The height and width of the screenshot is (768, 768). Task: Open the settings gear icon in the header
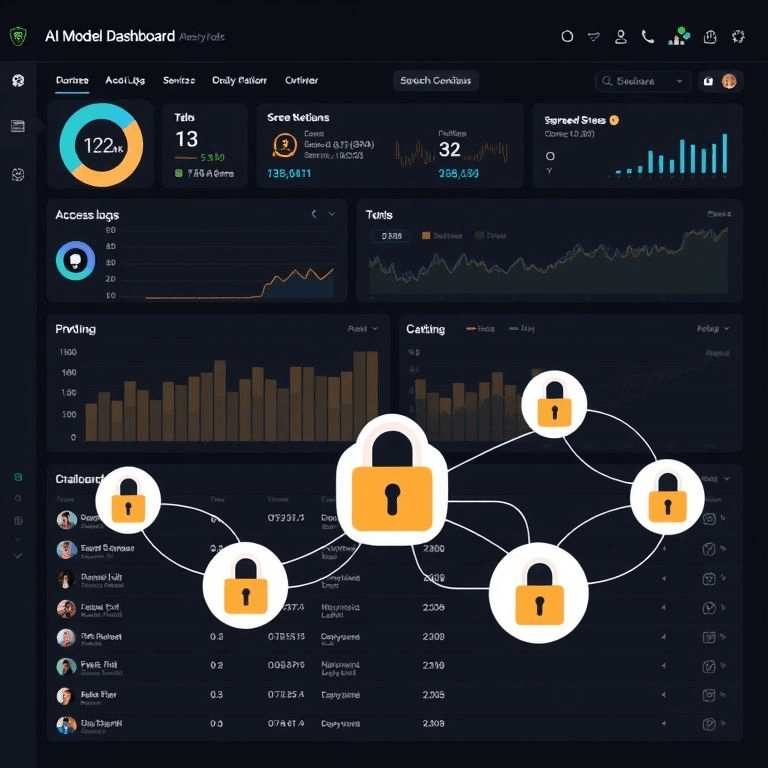738,37
